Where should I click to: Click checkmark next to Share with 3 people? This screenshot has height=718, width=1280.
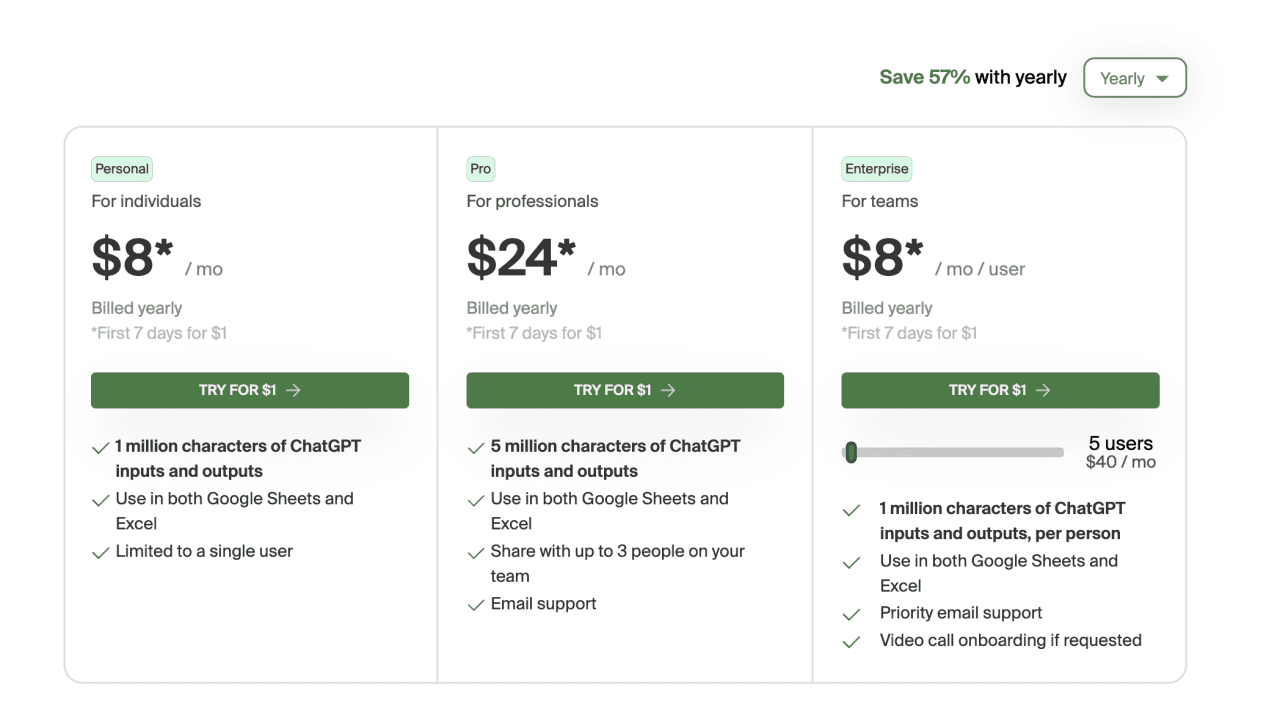[x=476, y=552]
